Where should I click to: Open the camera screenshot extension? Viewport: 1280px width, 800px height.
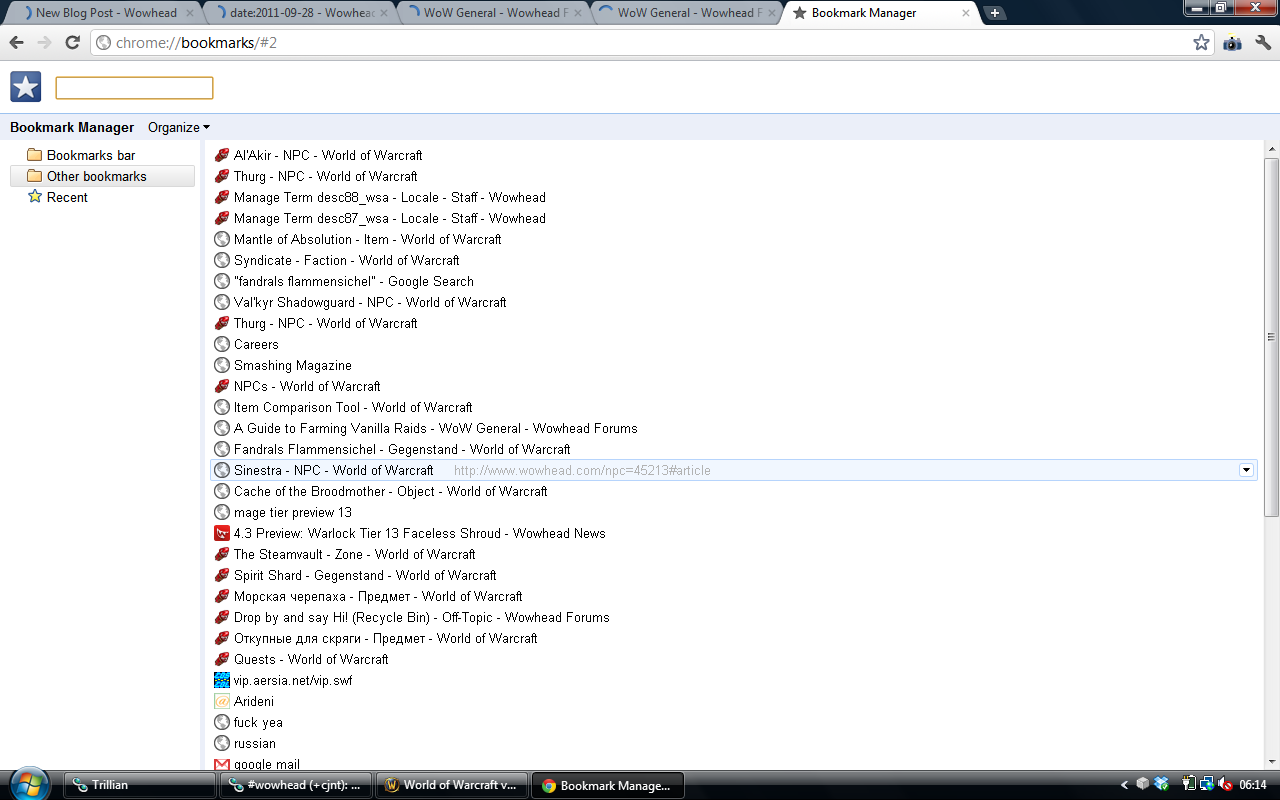coord(1232,42)
